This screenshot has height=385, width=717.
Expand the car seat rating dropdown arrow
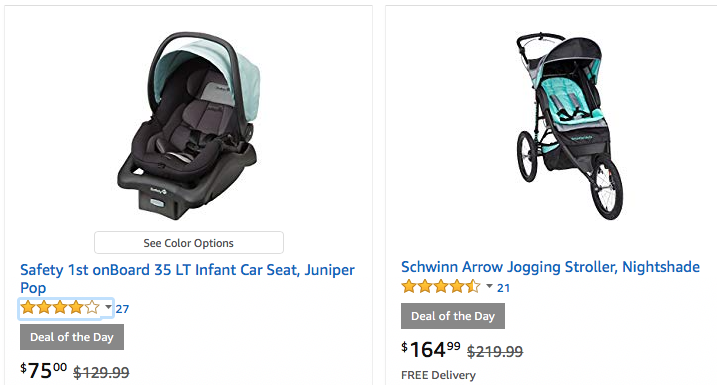(x=108, y=306)
